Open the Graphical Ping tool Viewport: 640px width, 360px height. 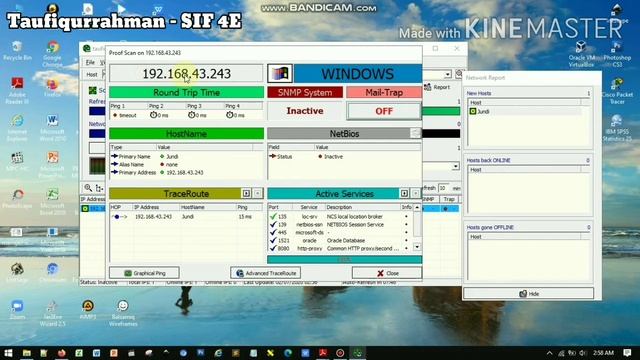144,273
